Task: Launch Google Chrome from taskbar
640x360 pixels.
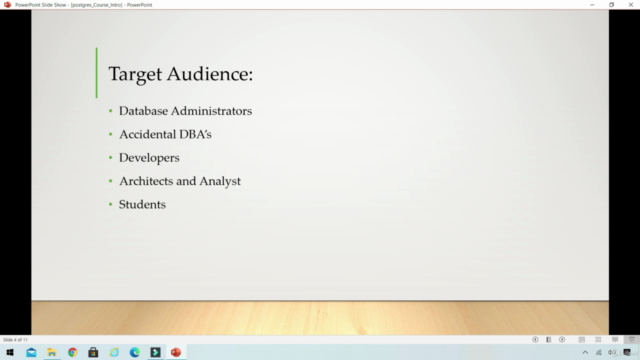Action: 73,352
